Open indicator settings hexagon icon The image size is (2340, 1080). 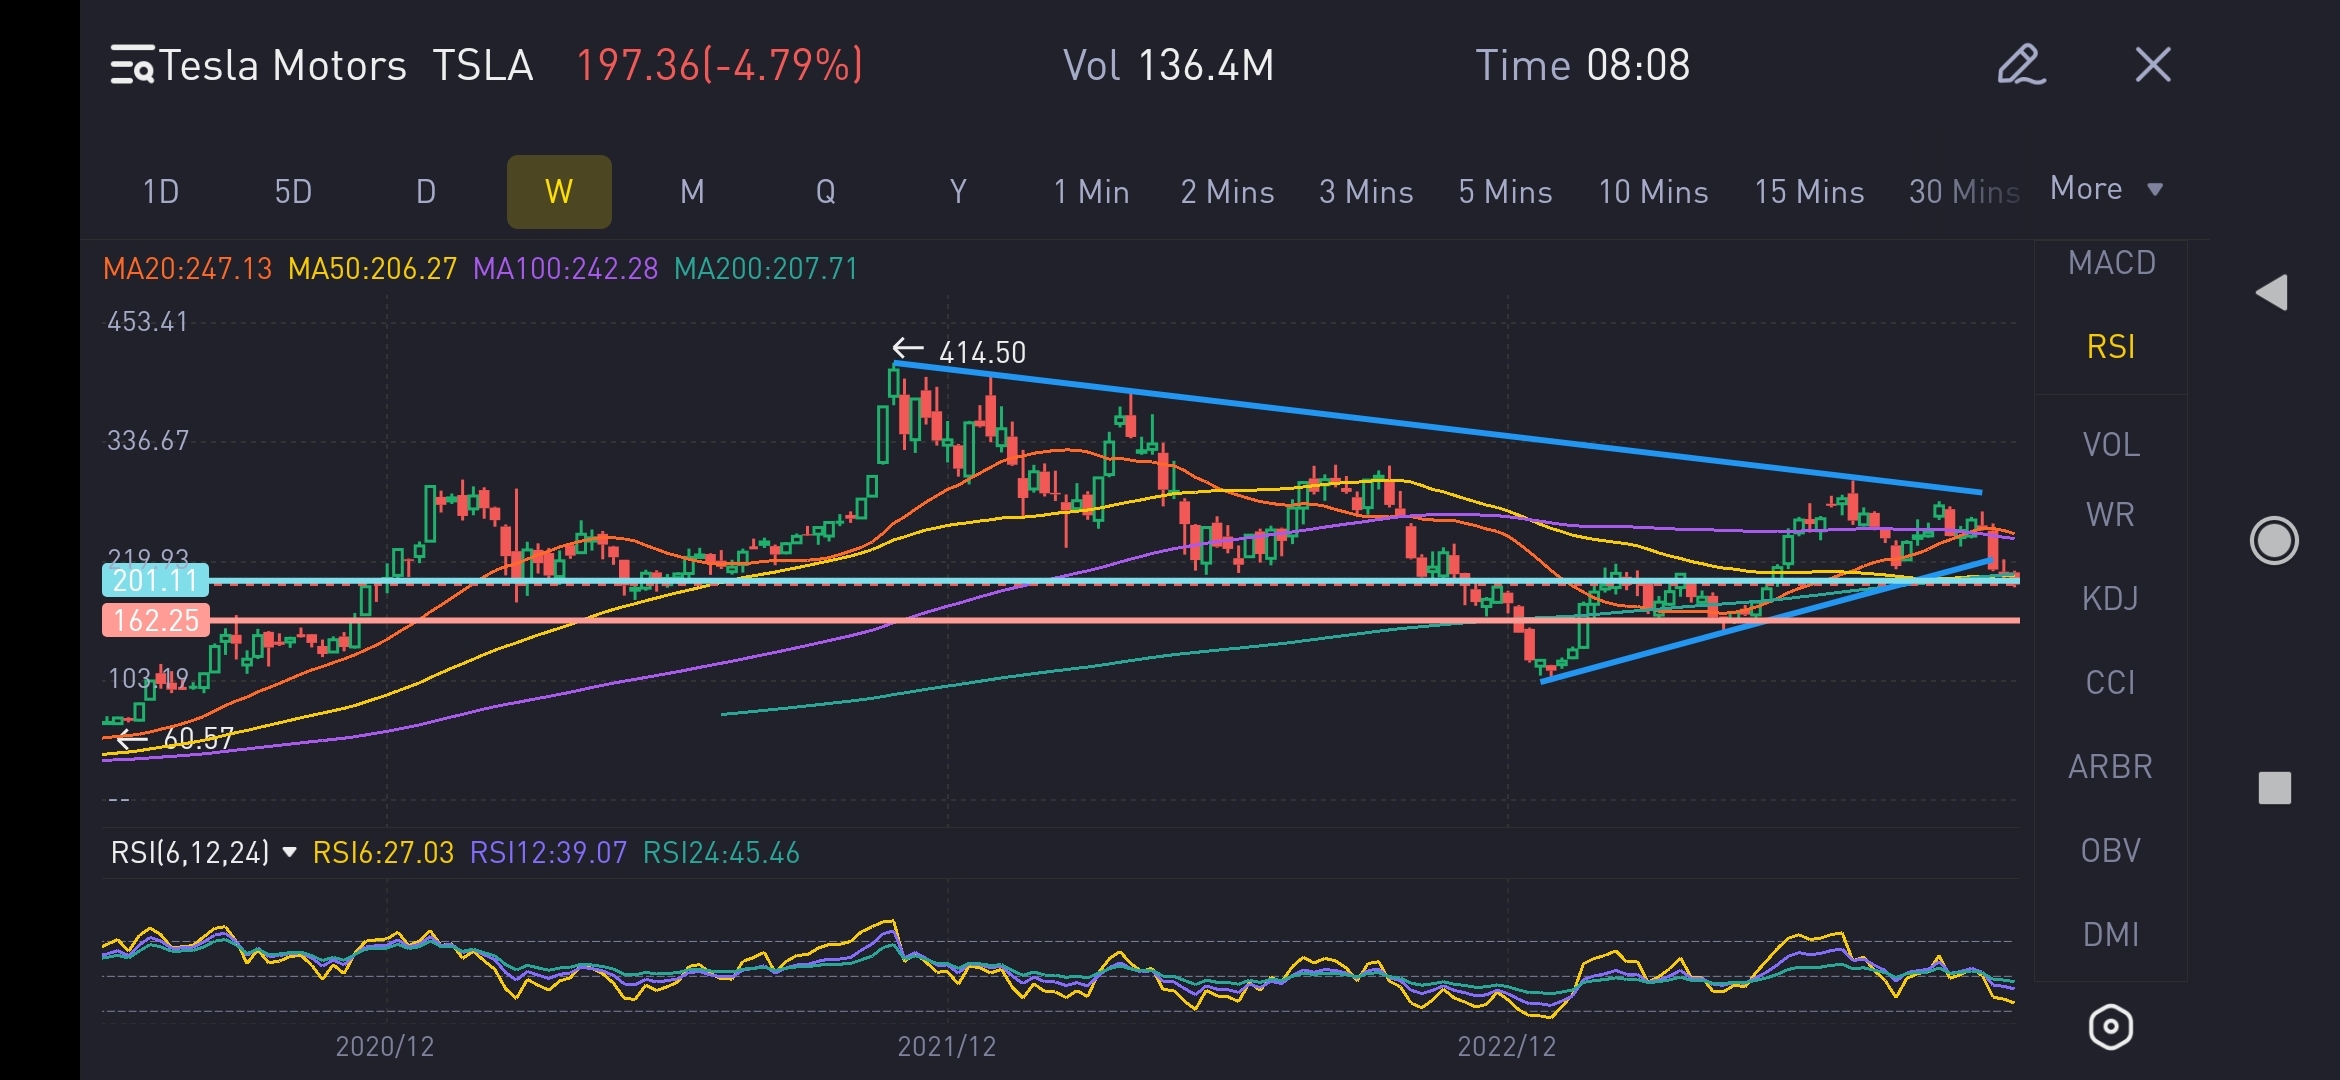pos(2110,1026)
